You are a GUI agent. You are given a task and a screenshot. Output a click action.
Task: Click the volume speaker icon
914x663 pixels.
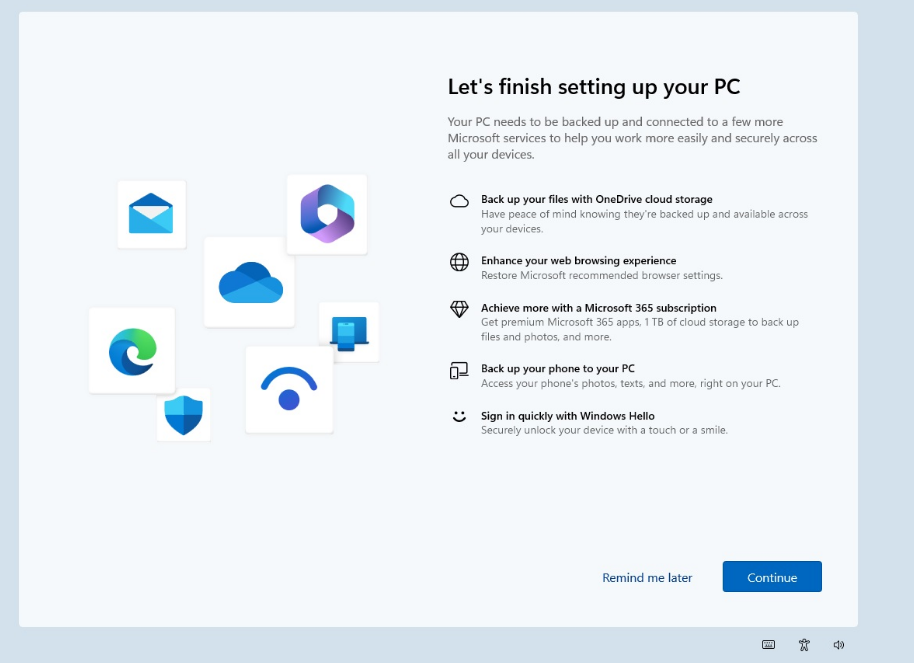coord(839,644)
